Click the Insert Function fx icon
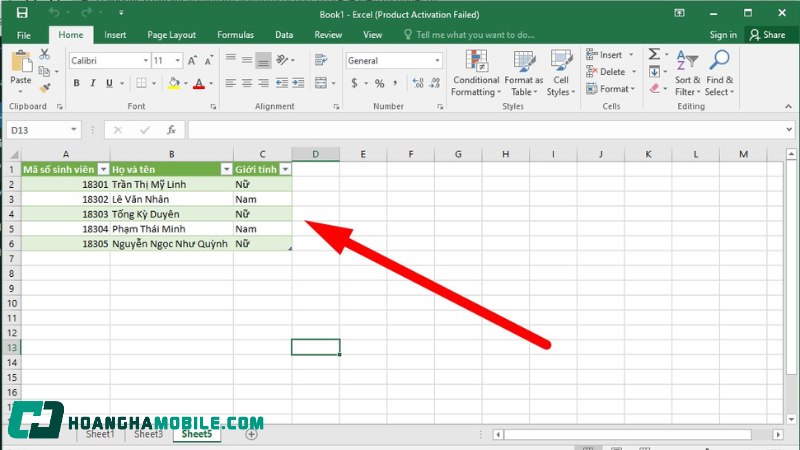Screen dimensions: 800x450 (171, 130)
